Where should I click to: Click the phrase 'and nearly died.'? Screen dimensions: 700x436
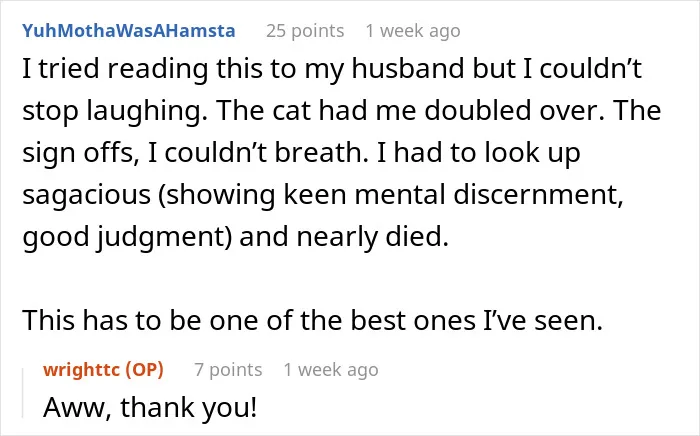coord(344,236)
